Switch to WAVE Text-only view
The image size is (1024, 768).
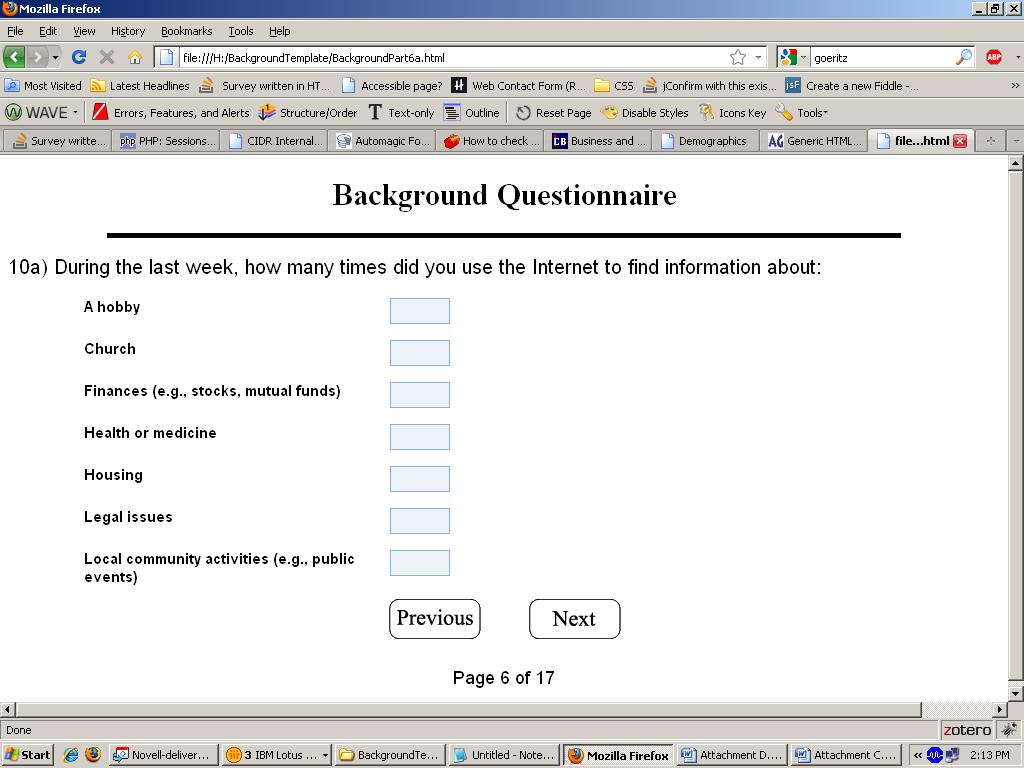(402, 112)
